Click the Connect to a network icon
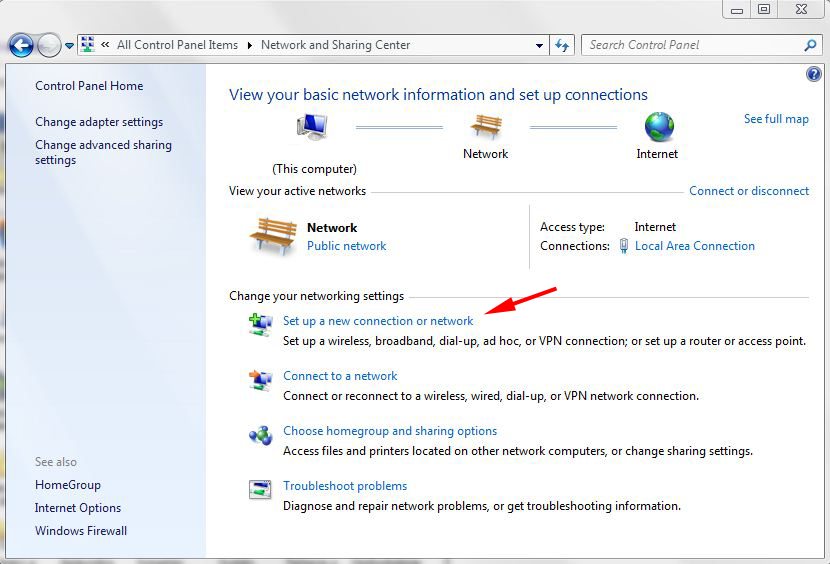The height and width of the screenshot is (564, 830). [260, 380]
